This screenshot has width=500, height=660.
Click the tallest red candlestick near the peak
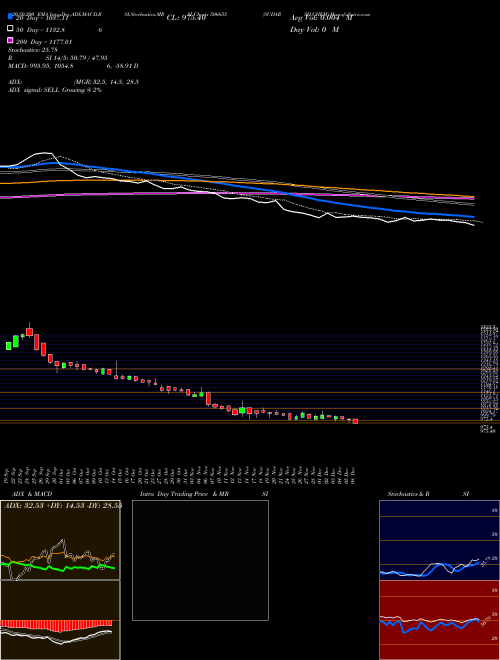36,342
